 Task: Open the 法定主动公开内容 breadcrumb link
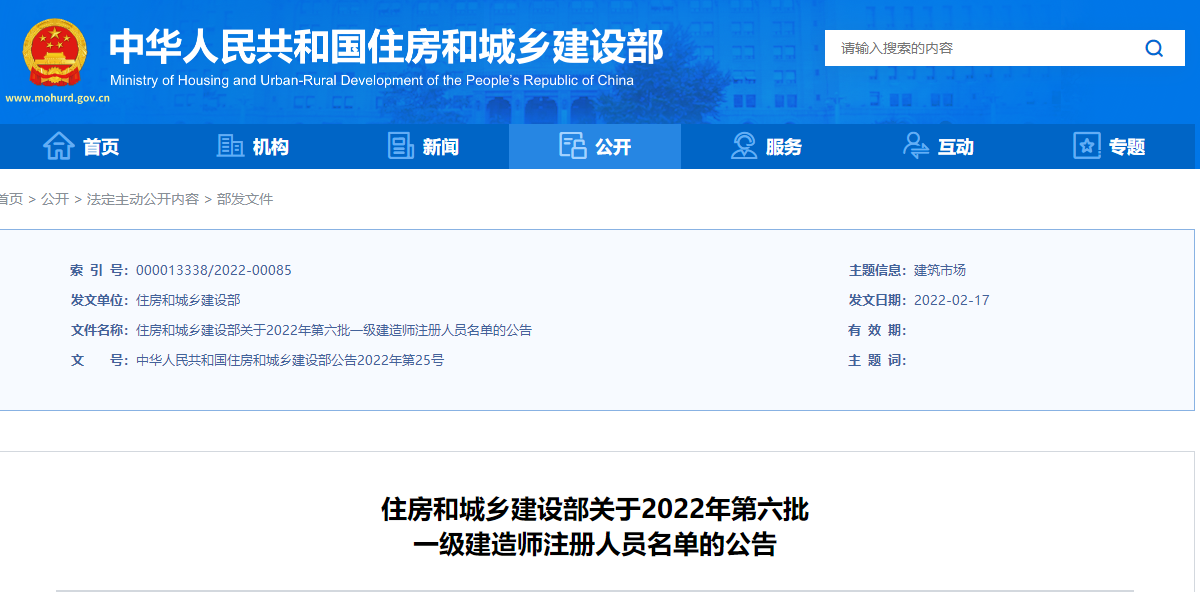point(143,199)
